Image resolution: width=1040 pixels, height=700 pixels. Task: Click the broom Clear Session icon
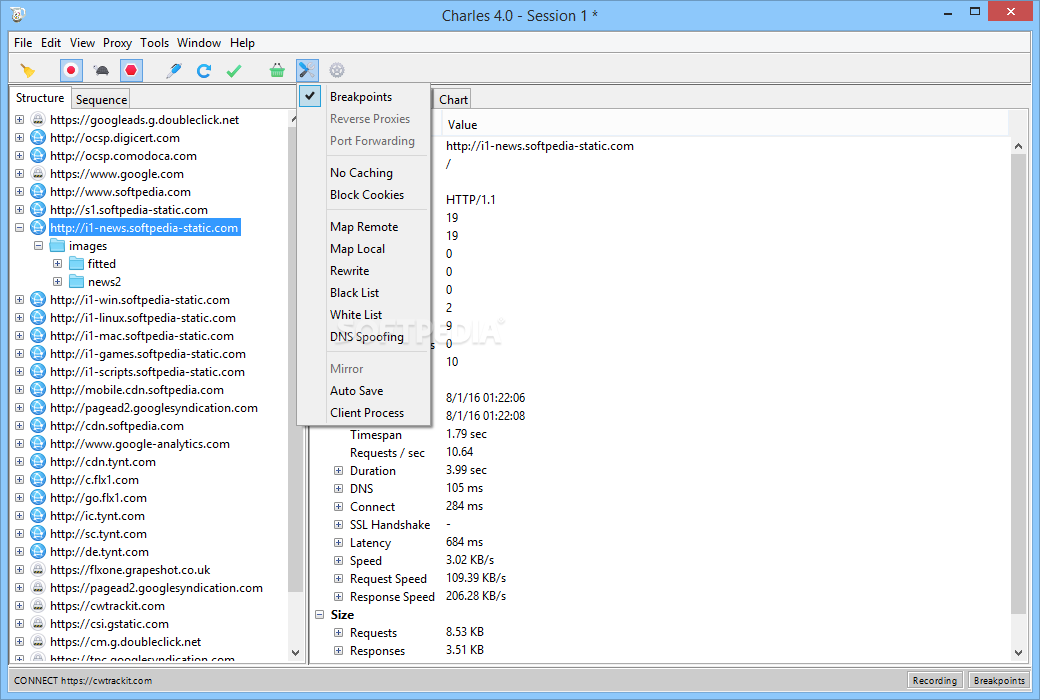[28, 70]
